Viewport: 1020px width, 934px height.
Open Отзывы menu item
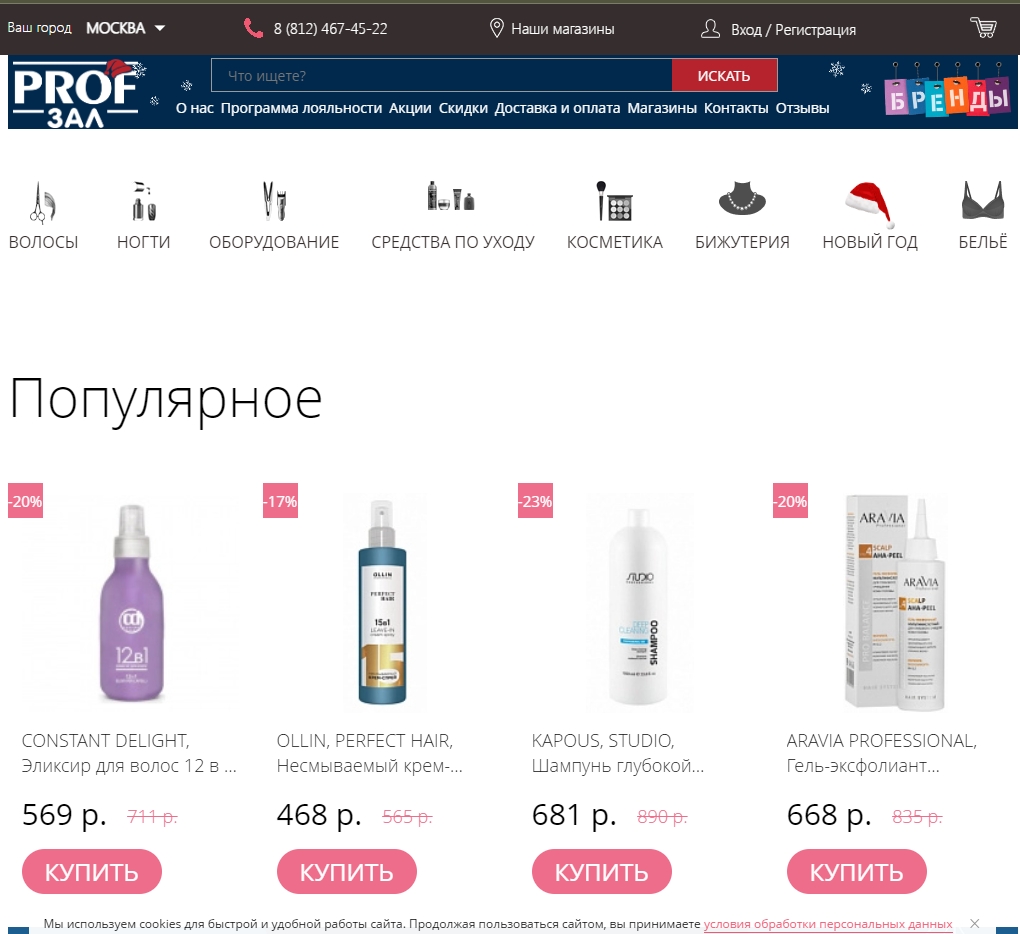[802, 108]
